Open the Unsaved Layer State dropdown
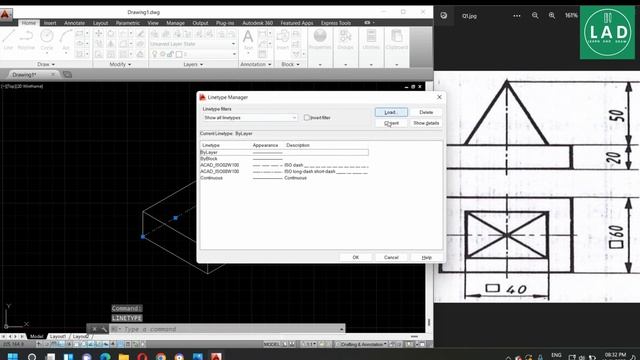The image size is (640, 360). click(x=193, y=44)
